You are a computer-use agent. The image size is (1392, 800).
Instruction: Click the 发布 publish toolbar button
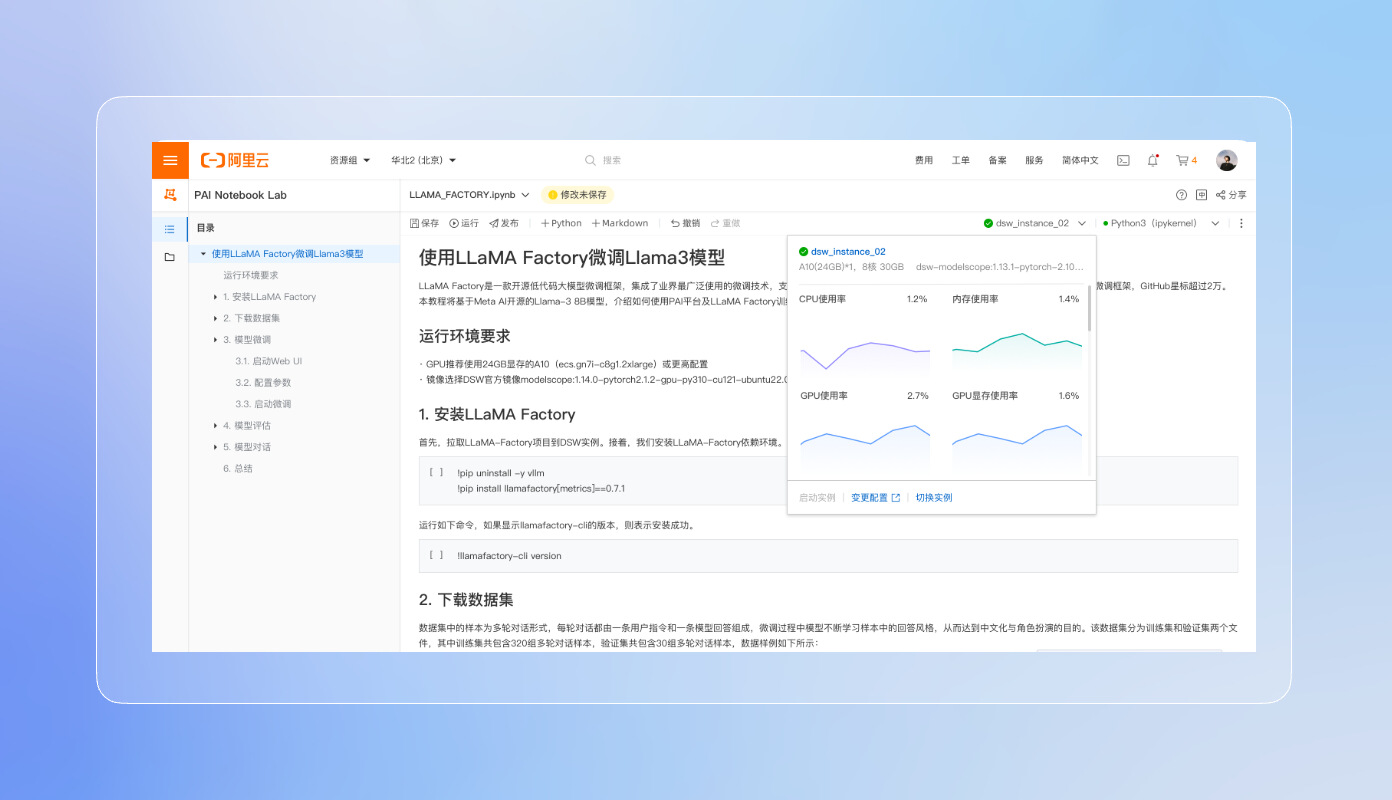click(504, 223)
